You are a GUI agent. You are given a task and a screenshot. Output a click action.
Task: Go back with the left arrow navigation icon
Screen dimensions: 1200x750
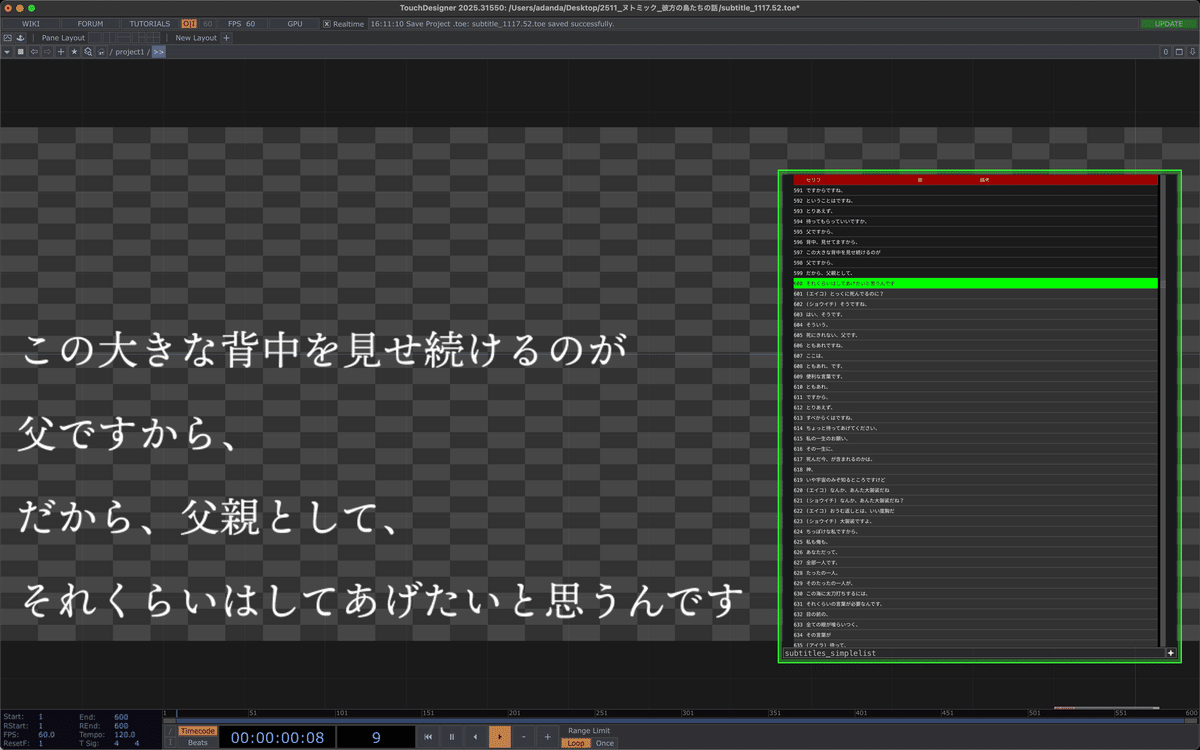34,52
